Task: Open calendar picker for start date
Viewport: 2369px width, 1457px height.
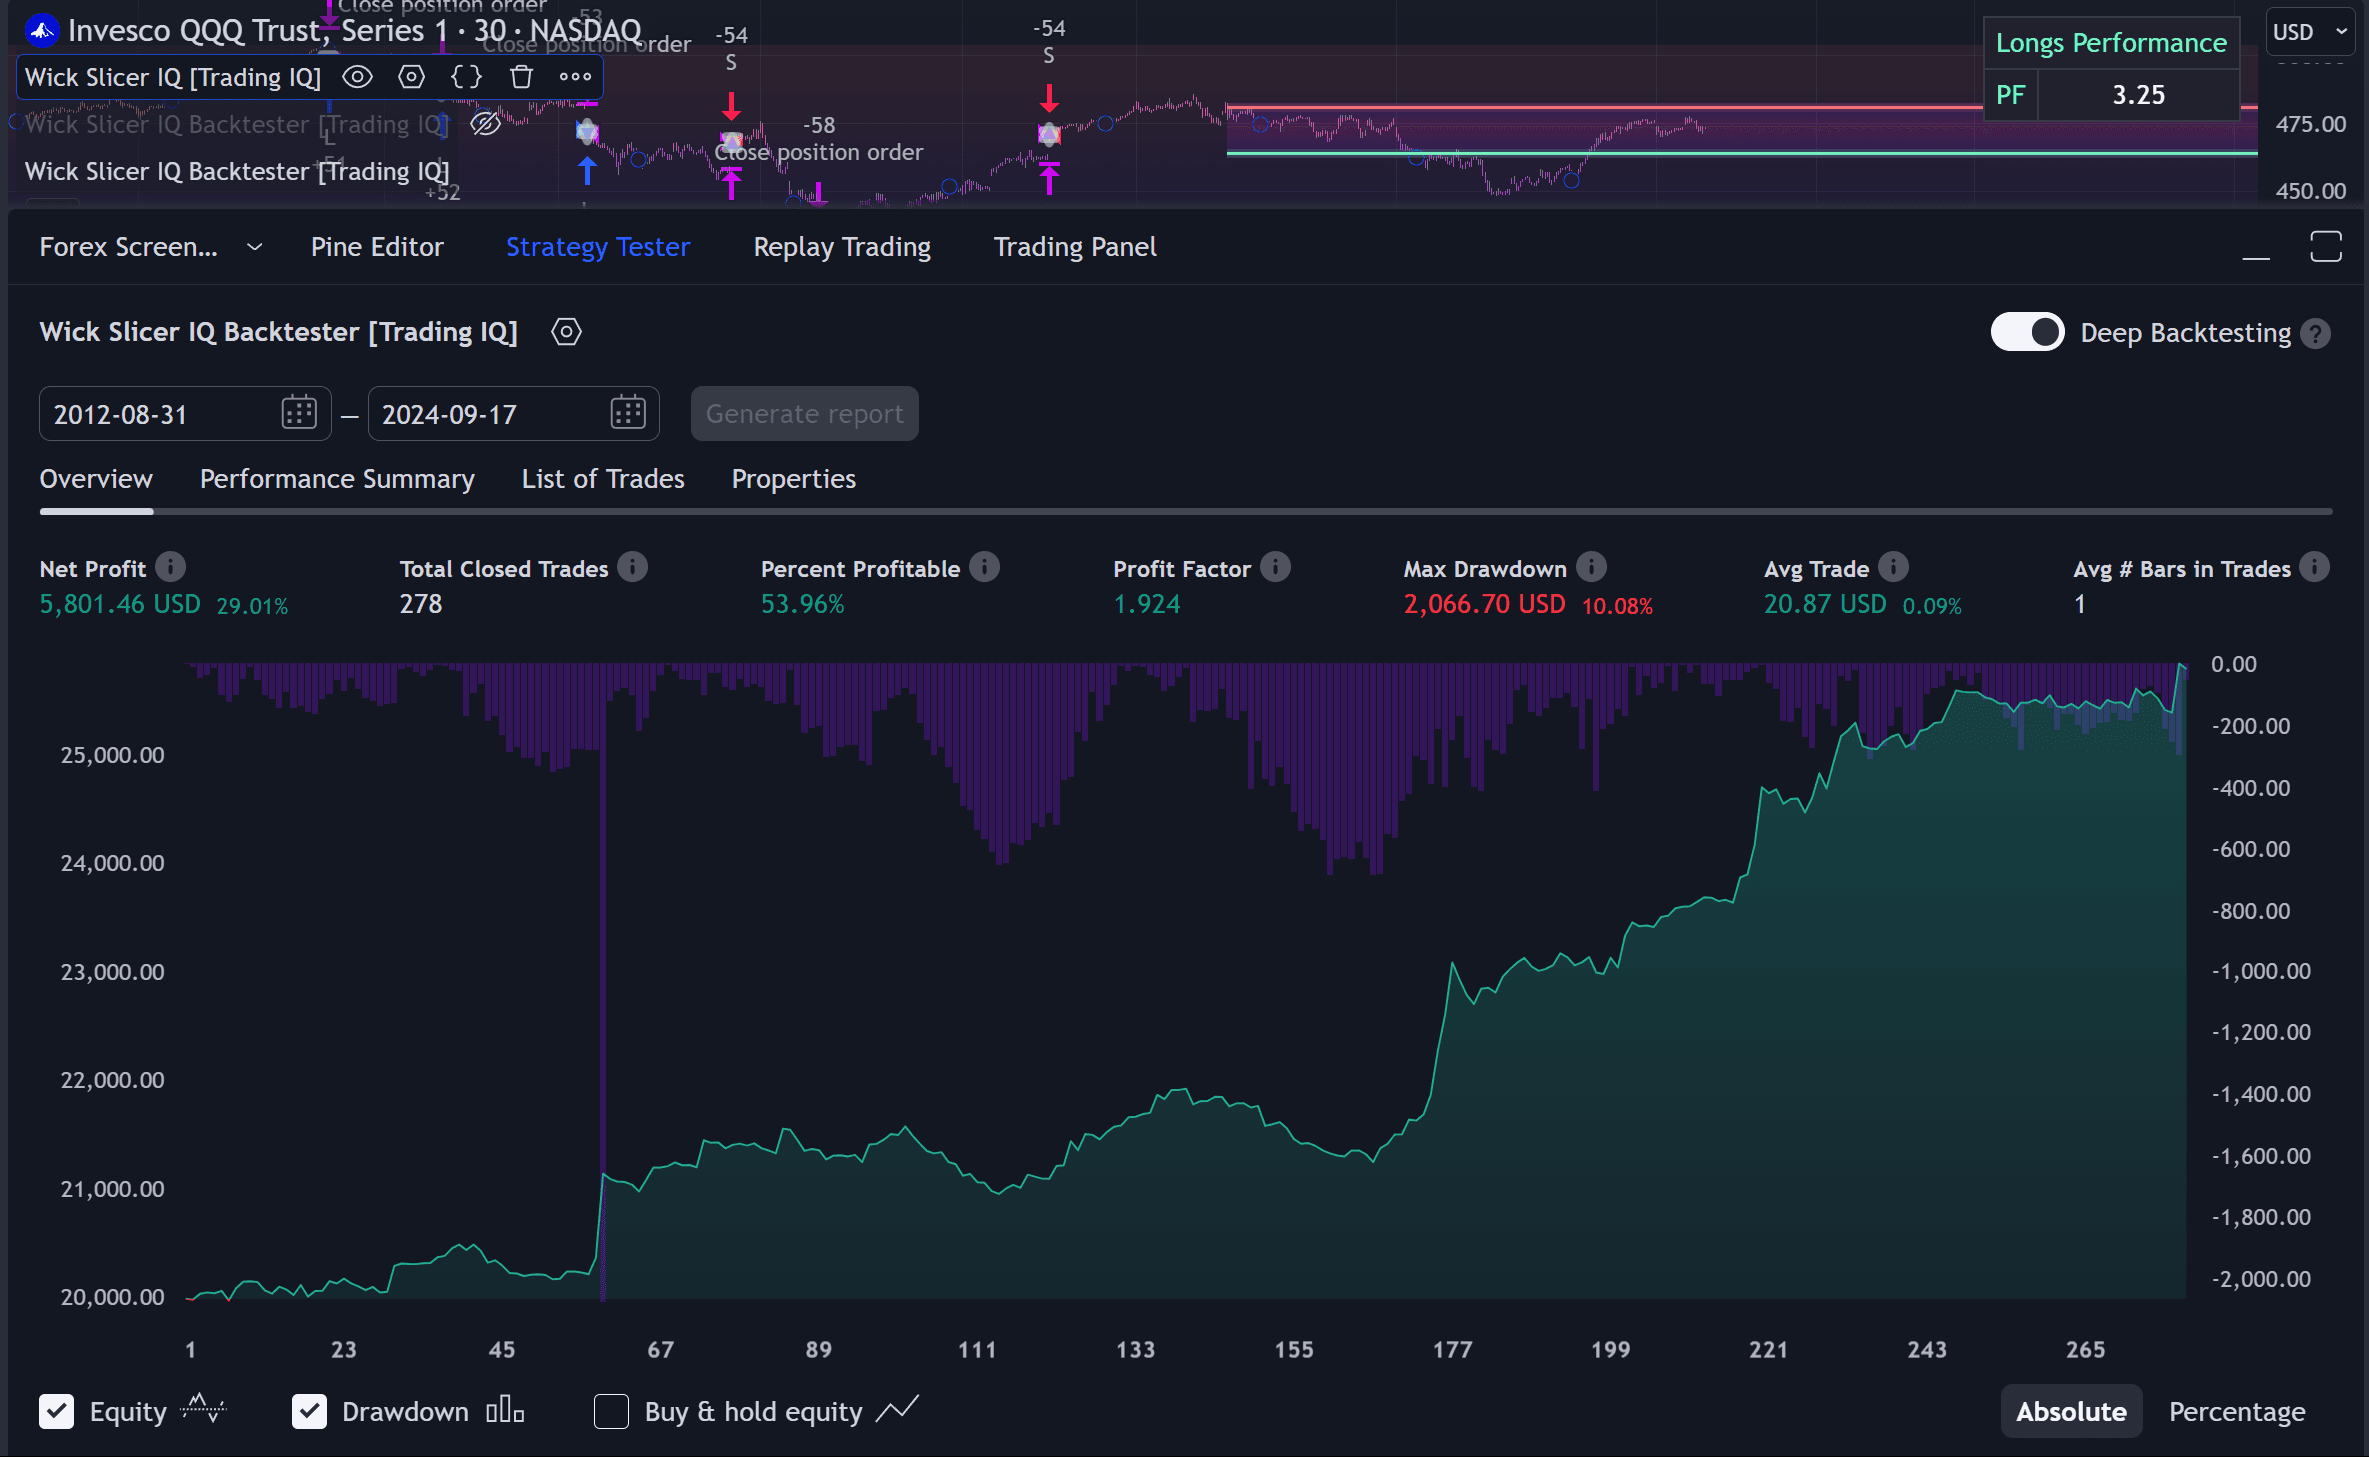Action: (299, 413)
